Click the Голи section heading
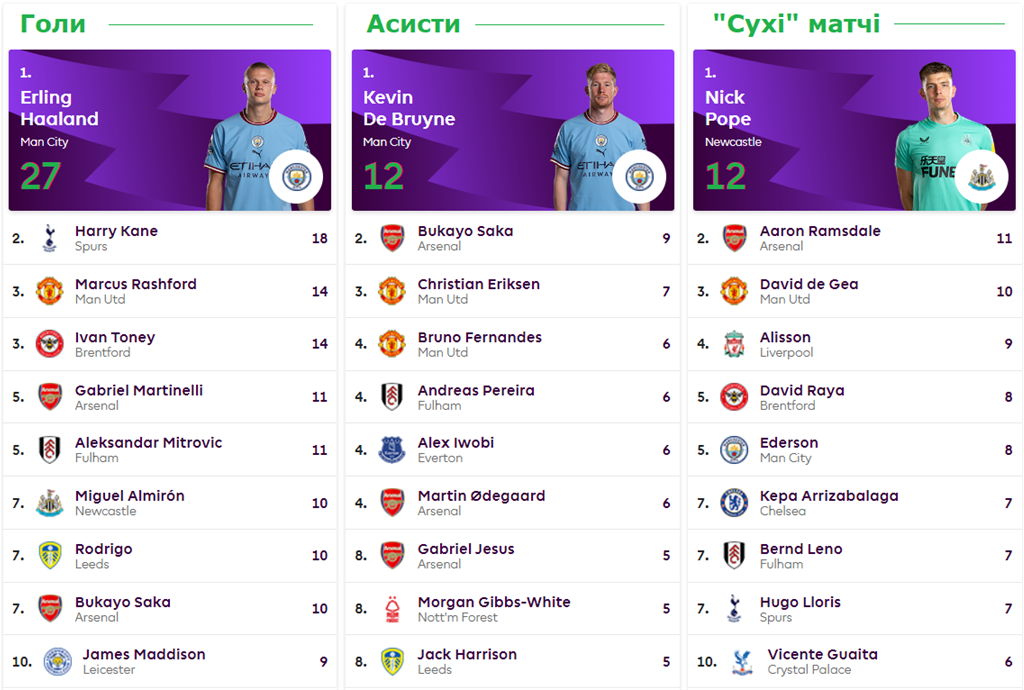This screenshot has width=1024, height=690. (x=53, y=23)
